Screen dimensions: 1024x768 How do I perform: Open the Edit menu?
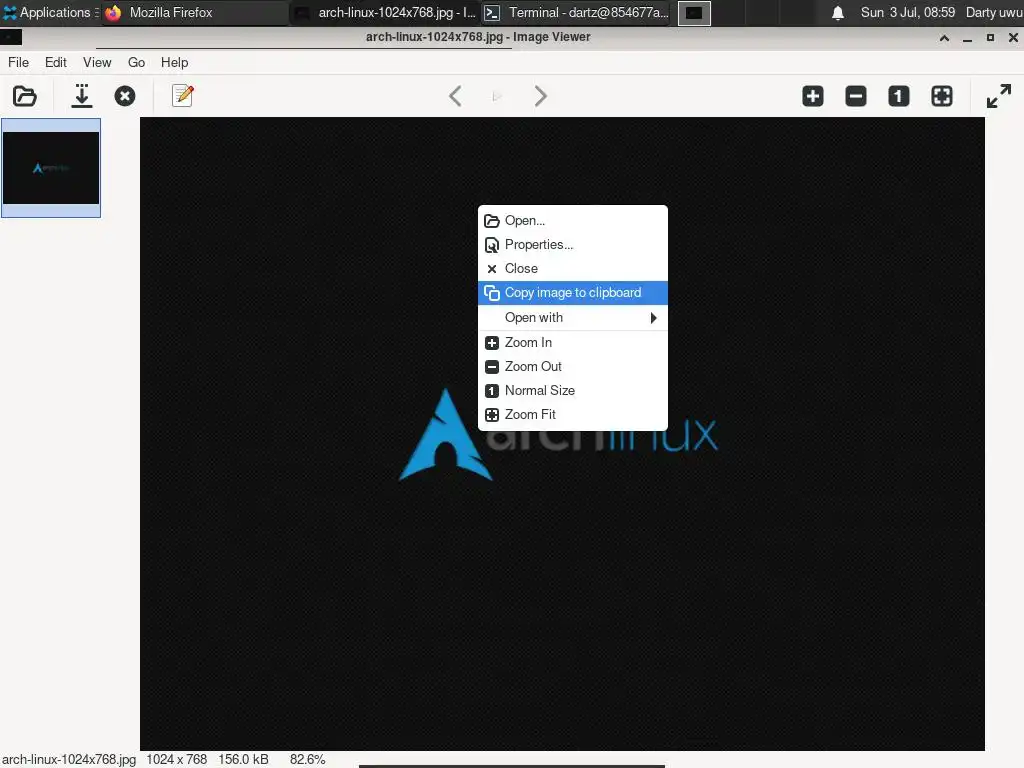(x=56, y=62)
